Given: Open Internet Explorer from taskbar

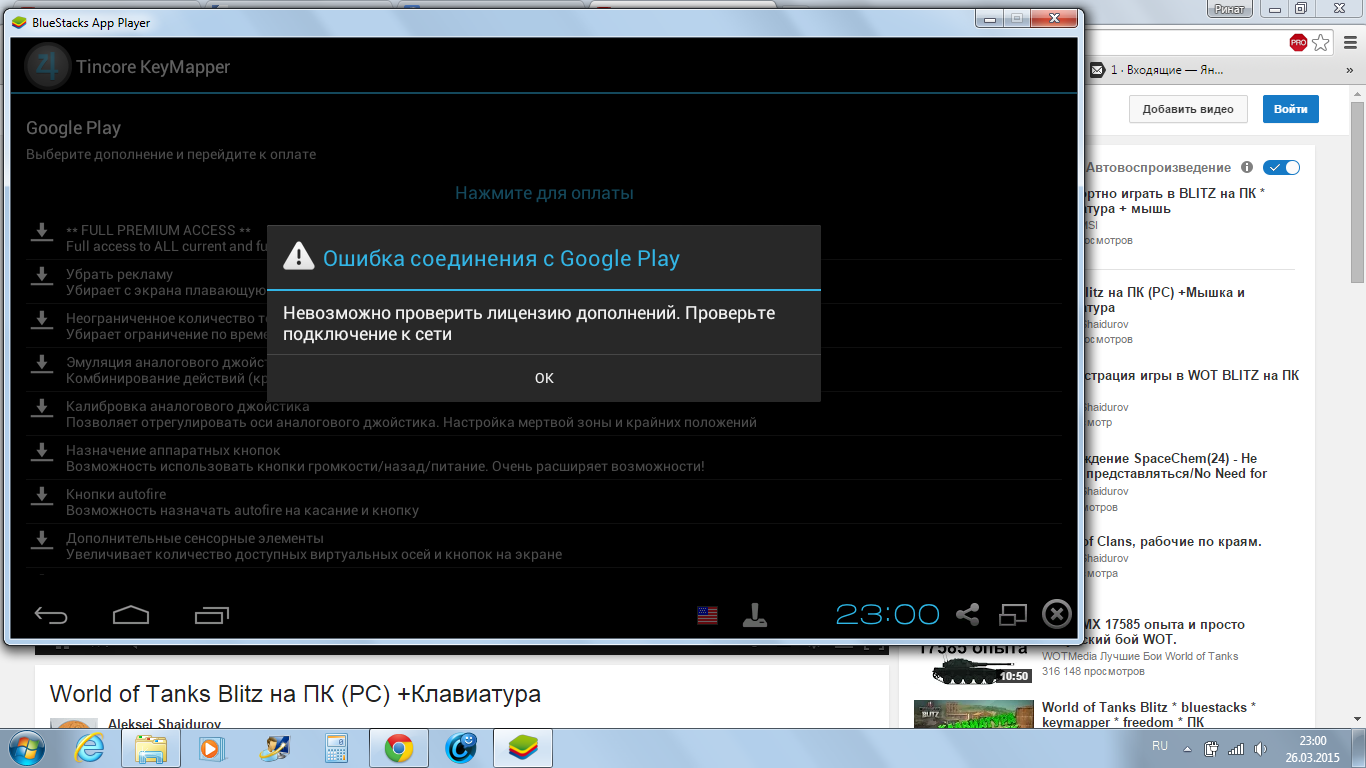Looking at the screenshot, I should pos(89,748).
